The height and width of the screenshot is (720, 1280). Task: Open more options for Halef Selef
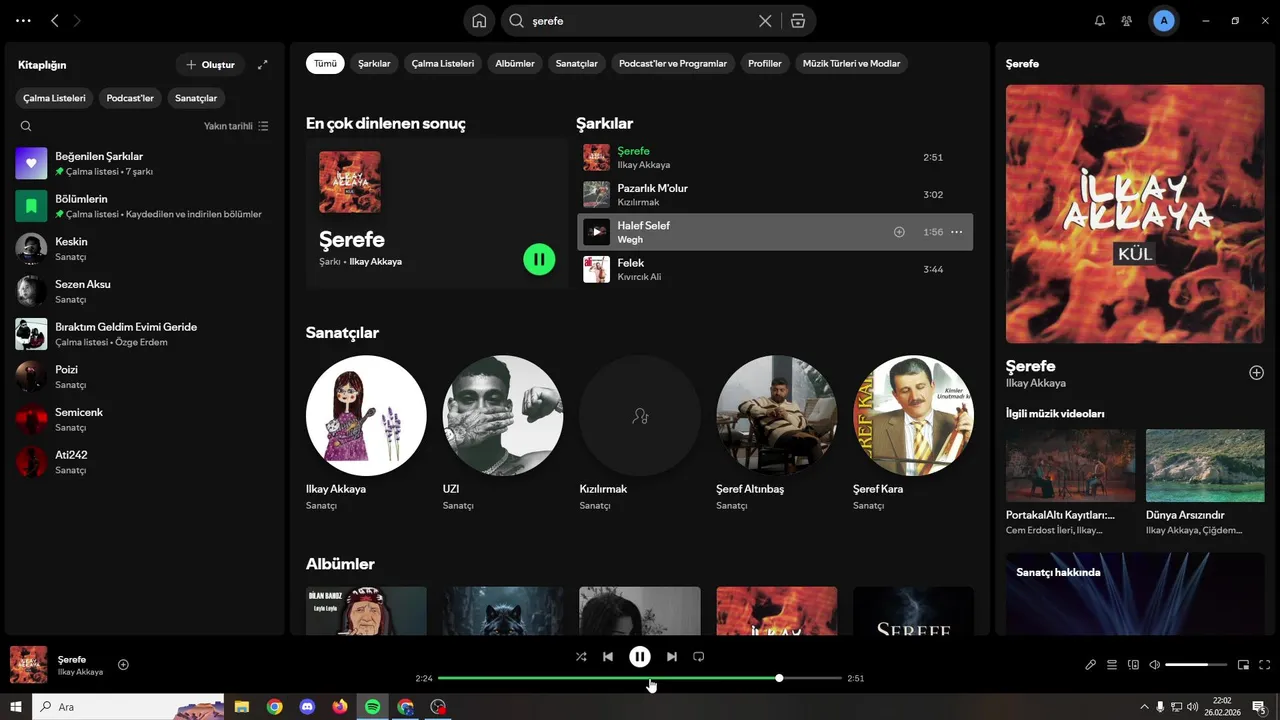(x=956, y=232)
